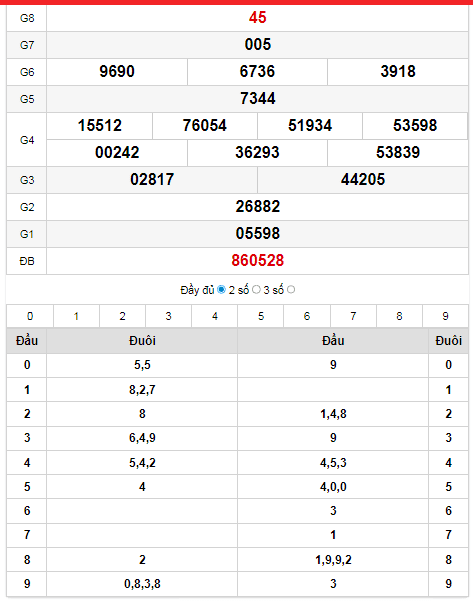Select digit filter tab 1
This screenshot has width=473, height=604.
(76, 316)
